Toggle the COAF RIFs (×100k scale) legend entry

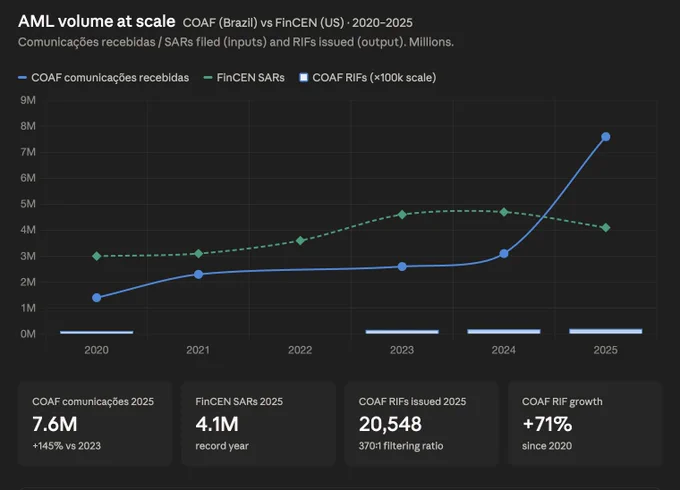(368, 78)
